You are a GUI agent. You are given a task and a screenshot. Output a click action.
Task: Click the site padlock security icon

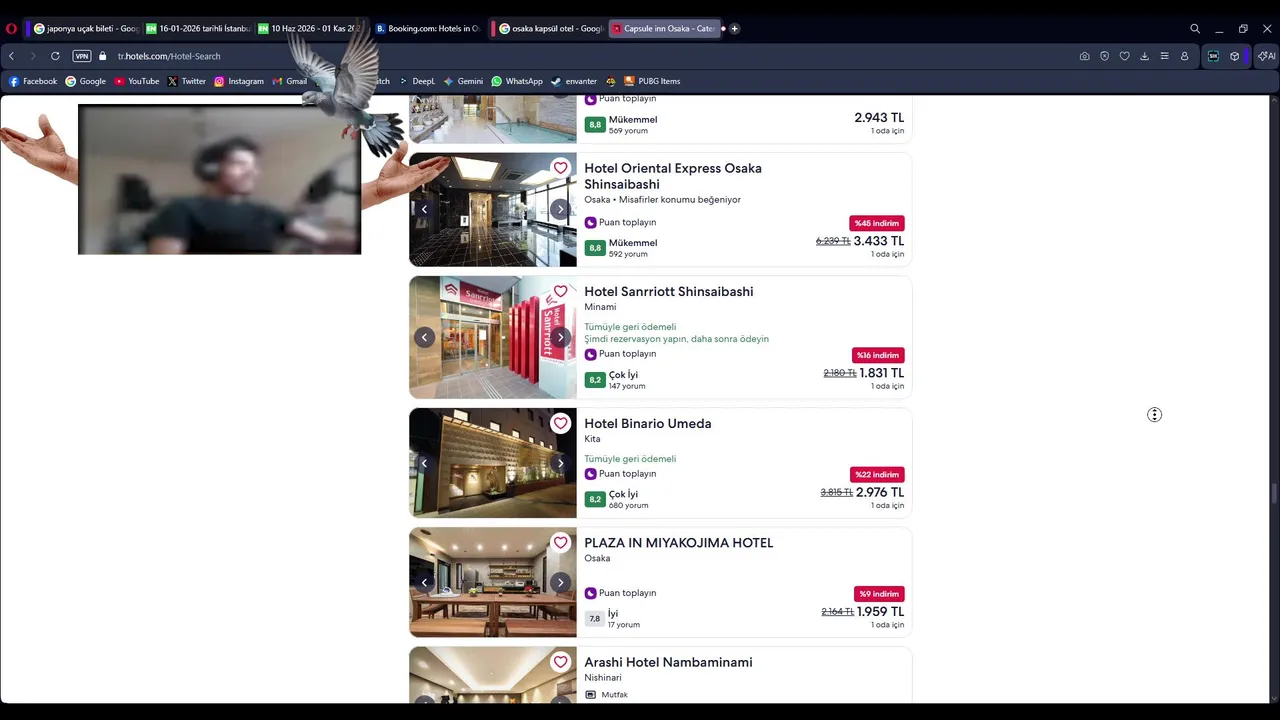[x=102, y=56]
